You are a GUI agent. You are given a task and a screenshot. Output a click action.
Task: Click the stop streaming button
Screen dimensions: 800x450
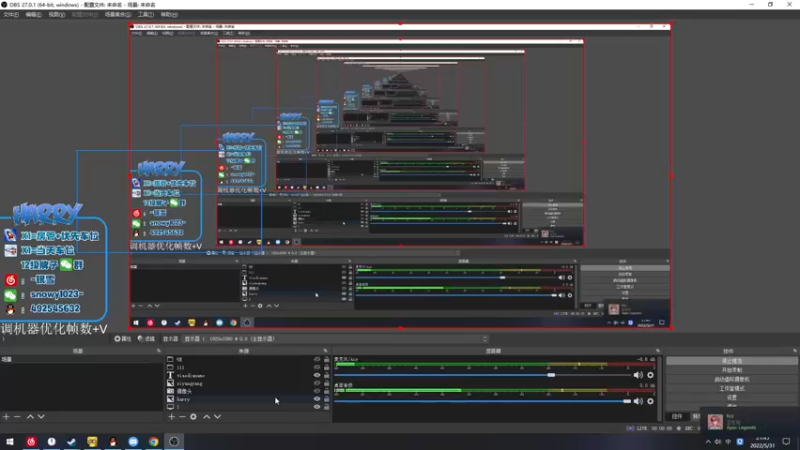coord(732,361)
